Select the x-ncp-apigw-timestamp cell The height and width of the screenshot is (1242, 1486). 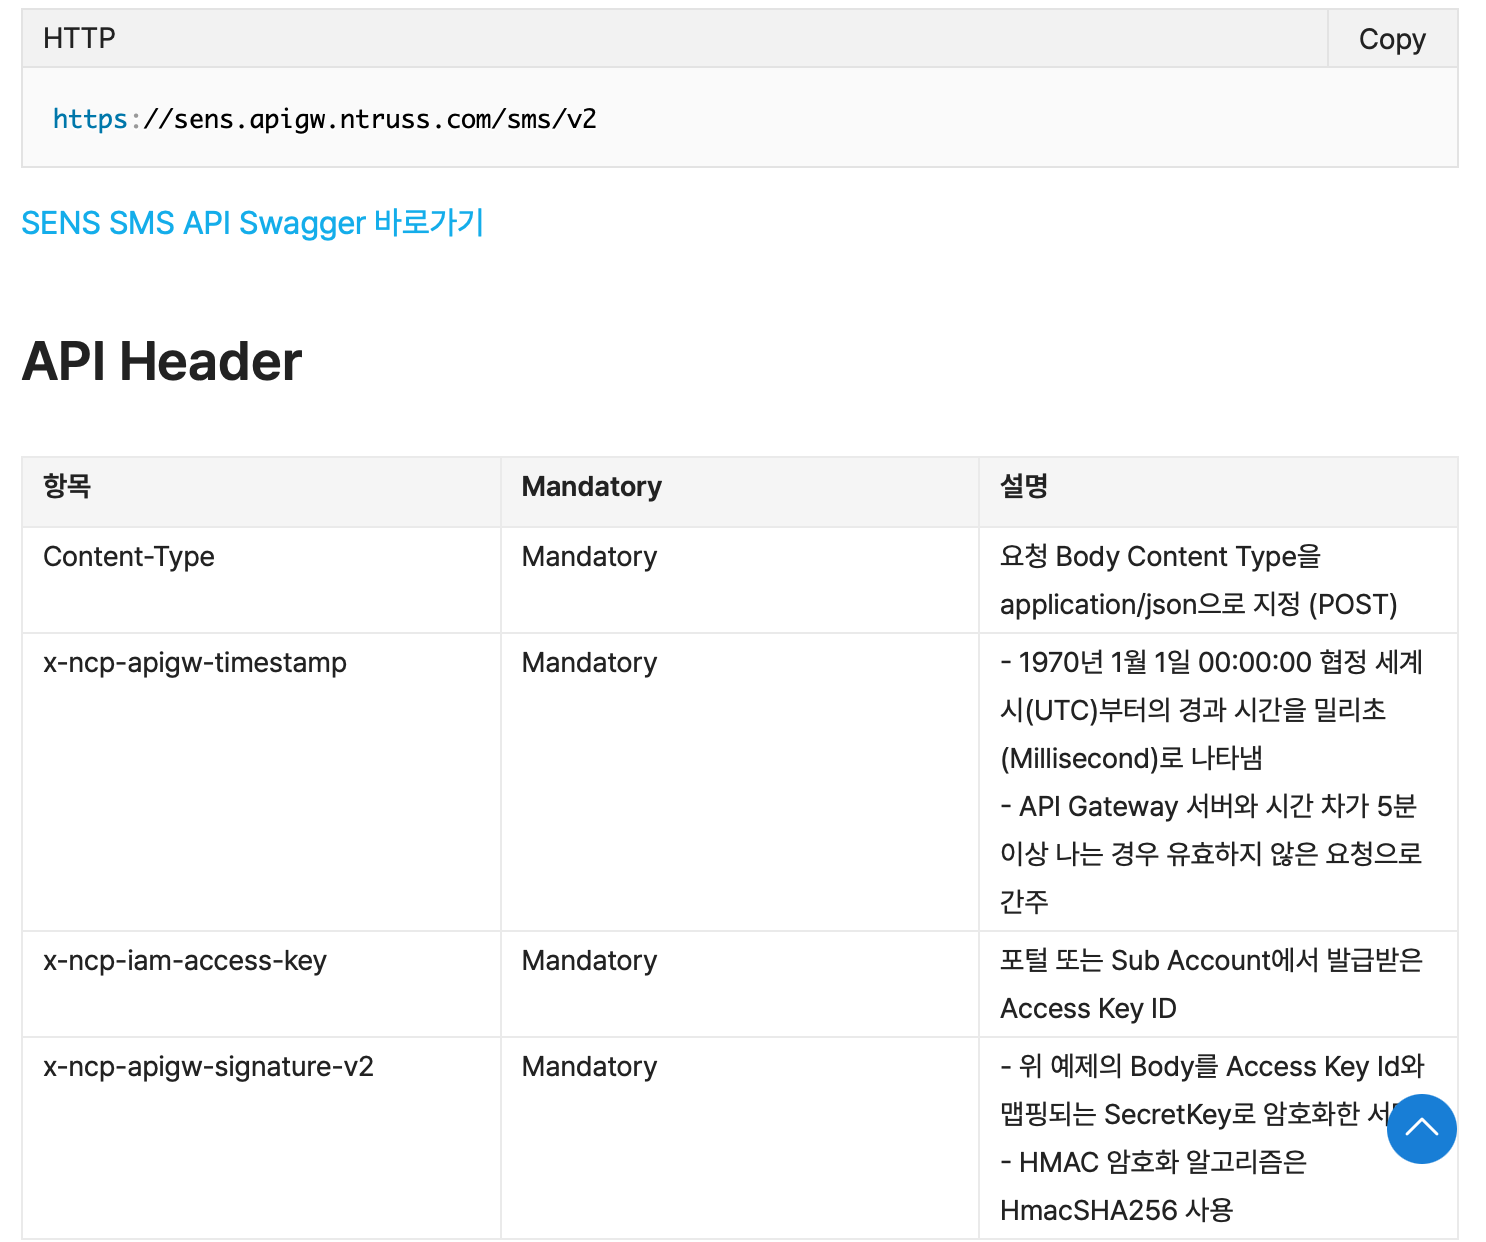click(195, 663)
